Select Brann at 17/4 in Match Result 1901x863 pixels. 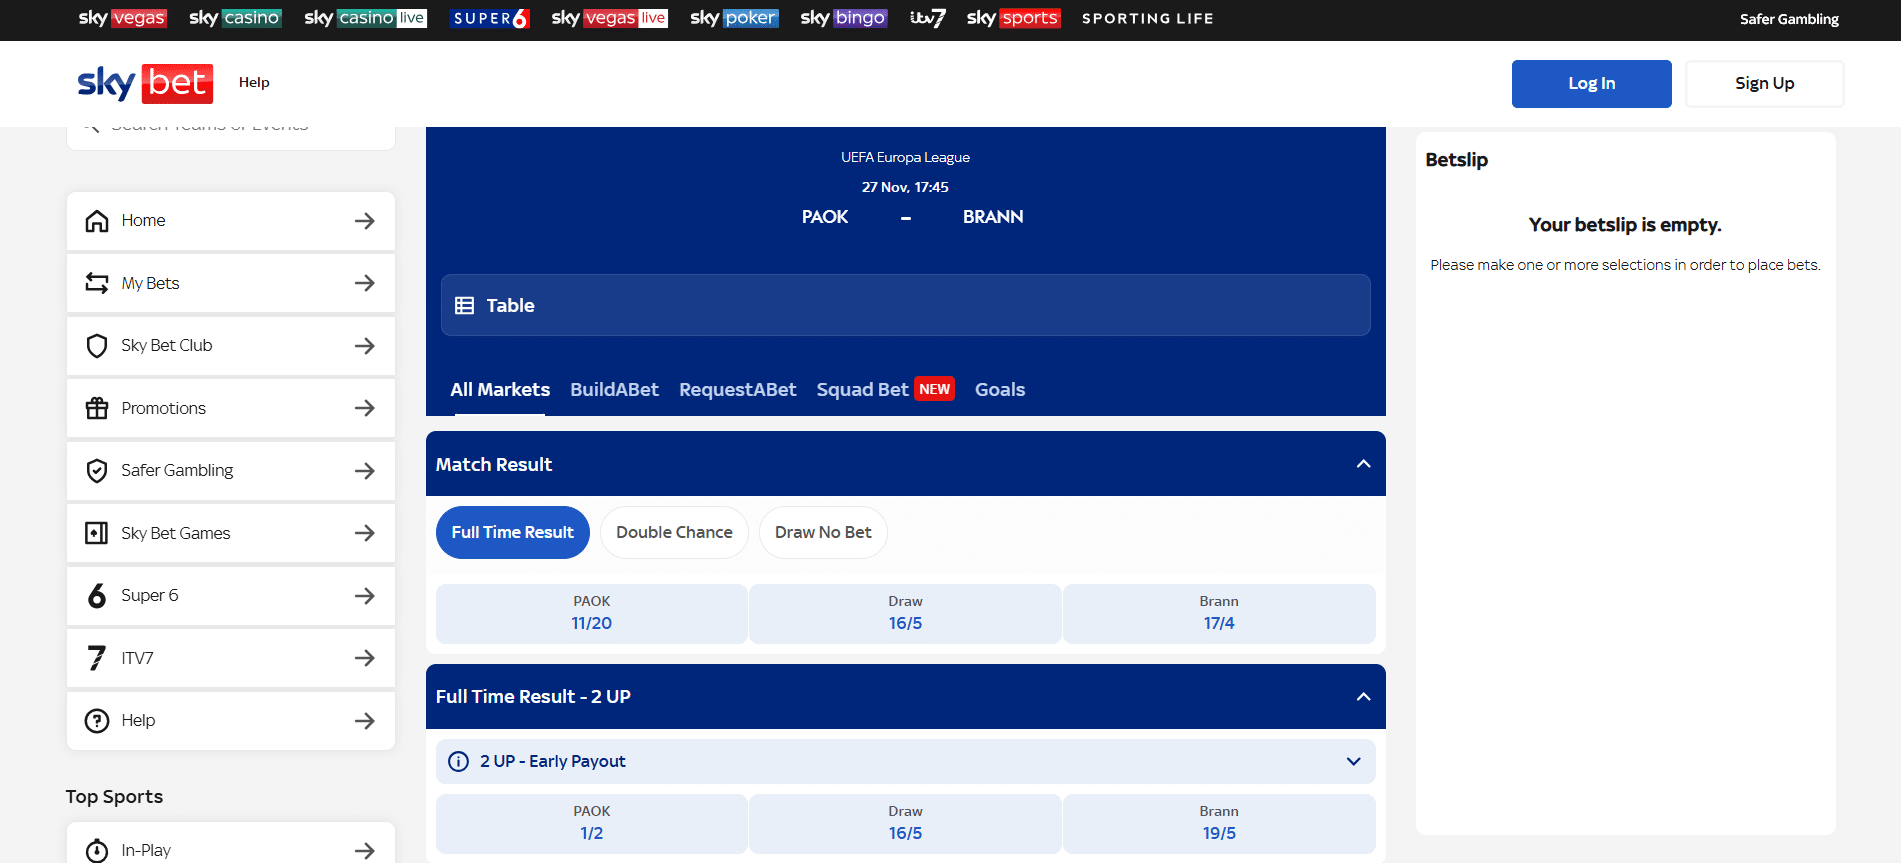pos(1219,614)
